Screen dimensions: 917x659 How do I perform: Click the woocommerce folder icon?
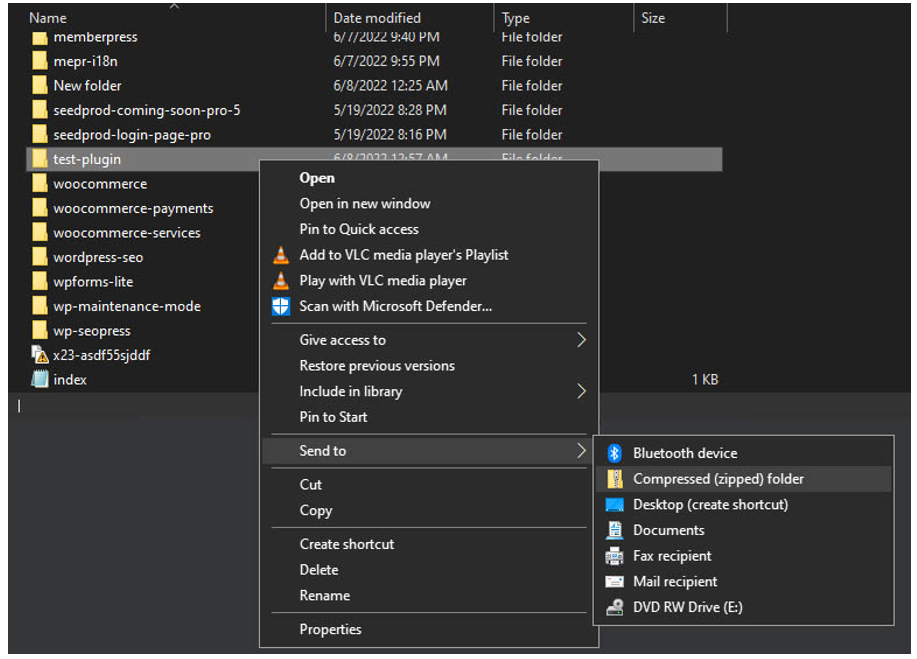[40, 184]
